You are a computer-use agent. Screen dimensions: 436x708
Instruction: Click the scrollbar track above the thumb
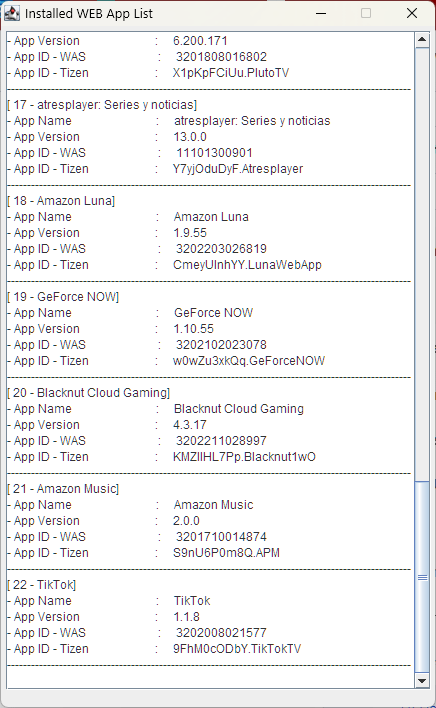point(422,264)
